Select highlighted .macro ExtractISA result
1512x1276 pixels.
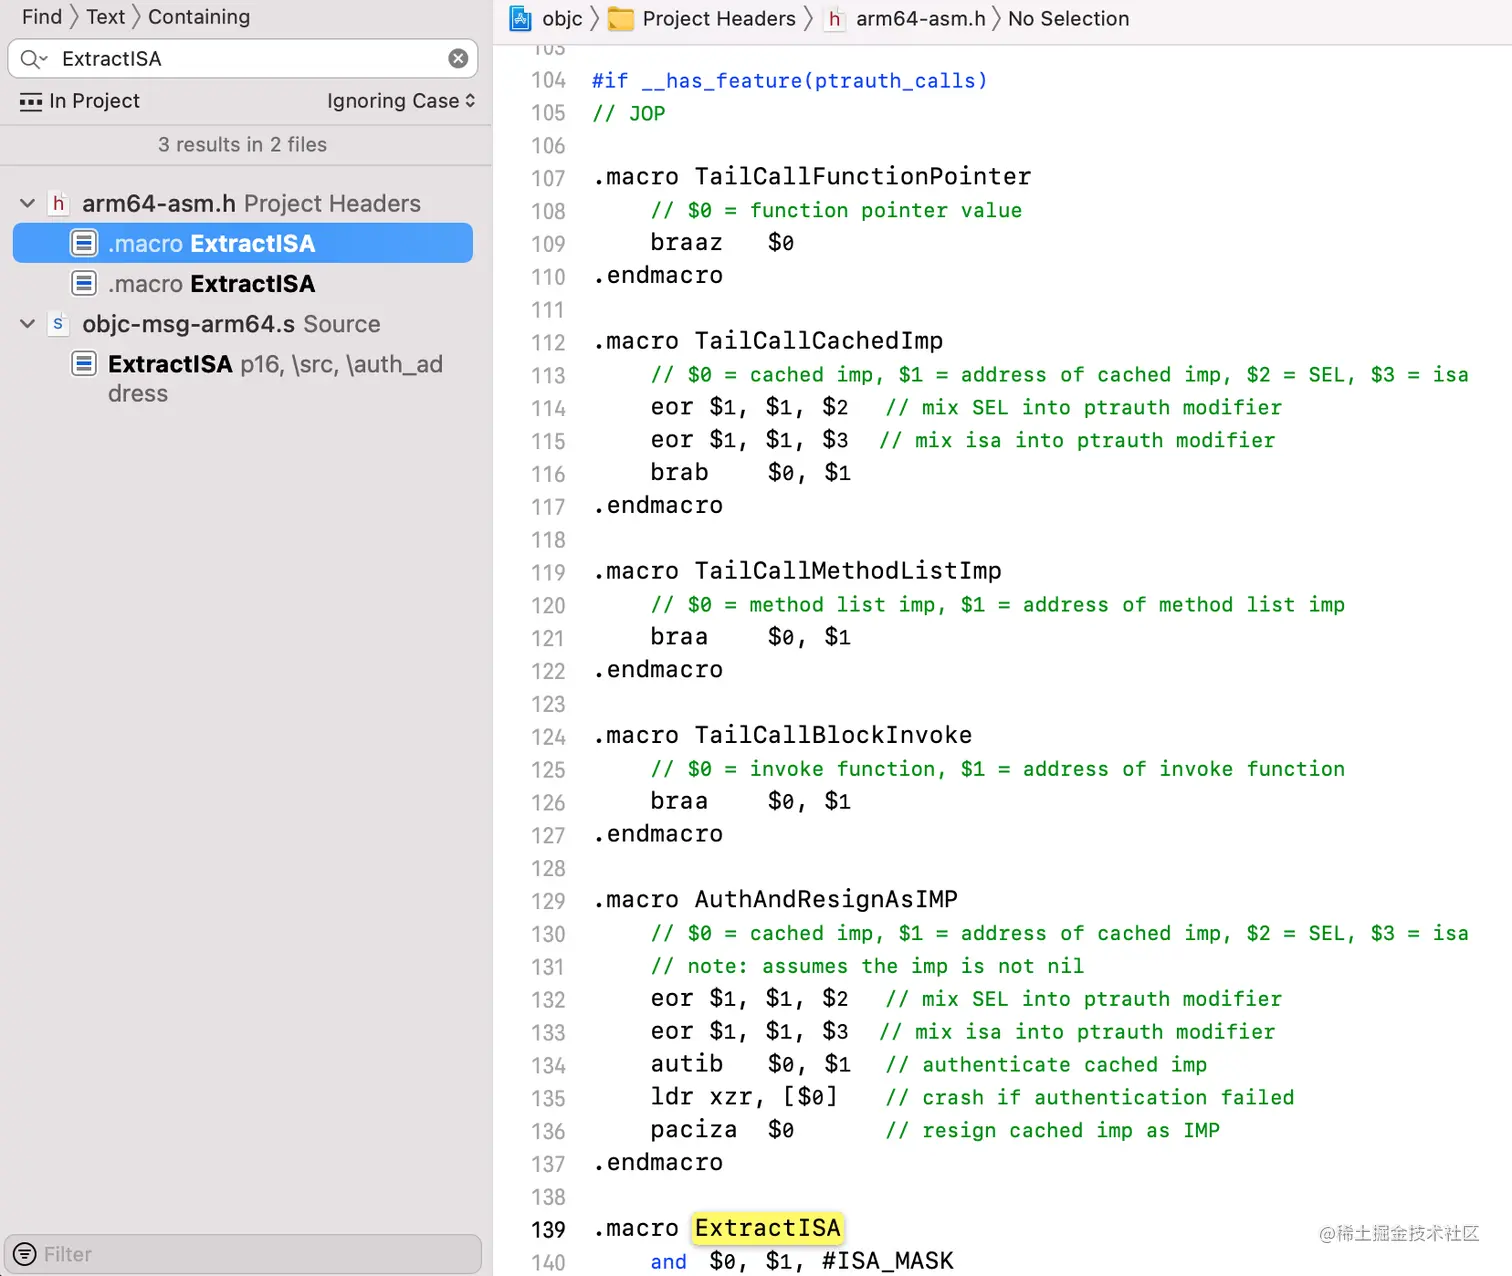tap(243, 243)
